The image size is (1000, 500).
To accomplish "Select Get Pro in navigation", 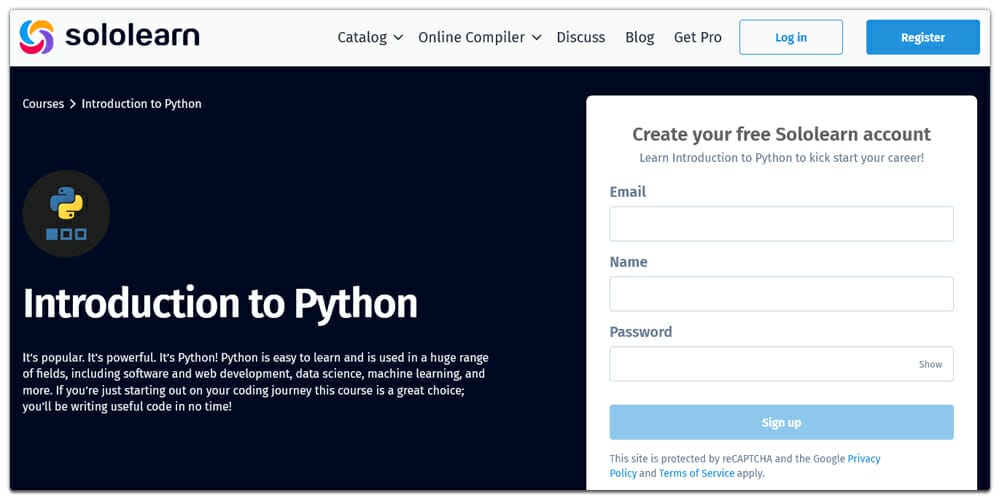I will [698, 38].
